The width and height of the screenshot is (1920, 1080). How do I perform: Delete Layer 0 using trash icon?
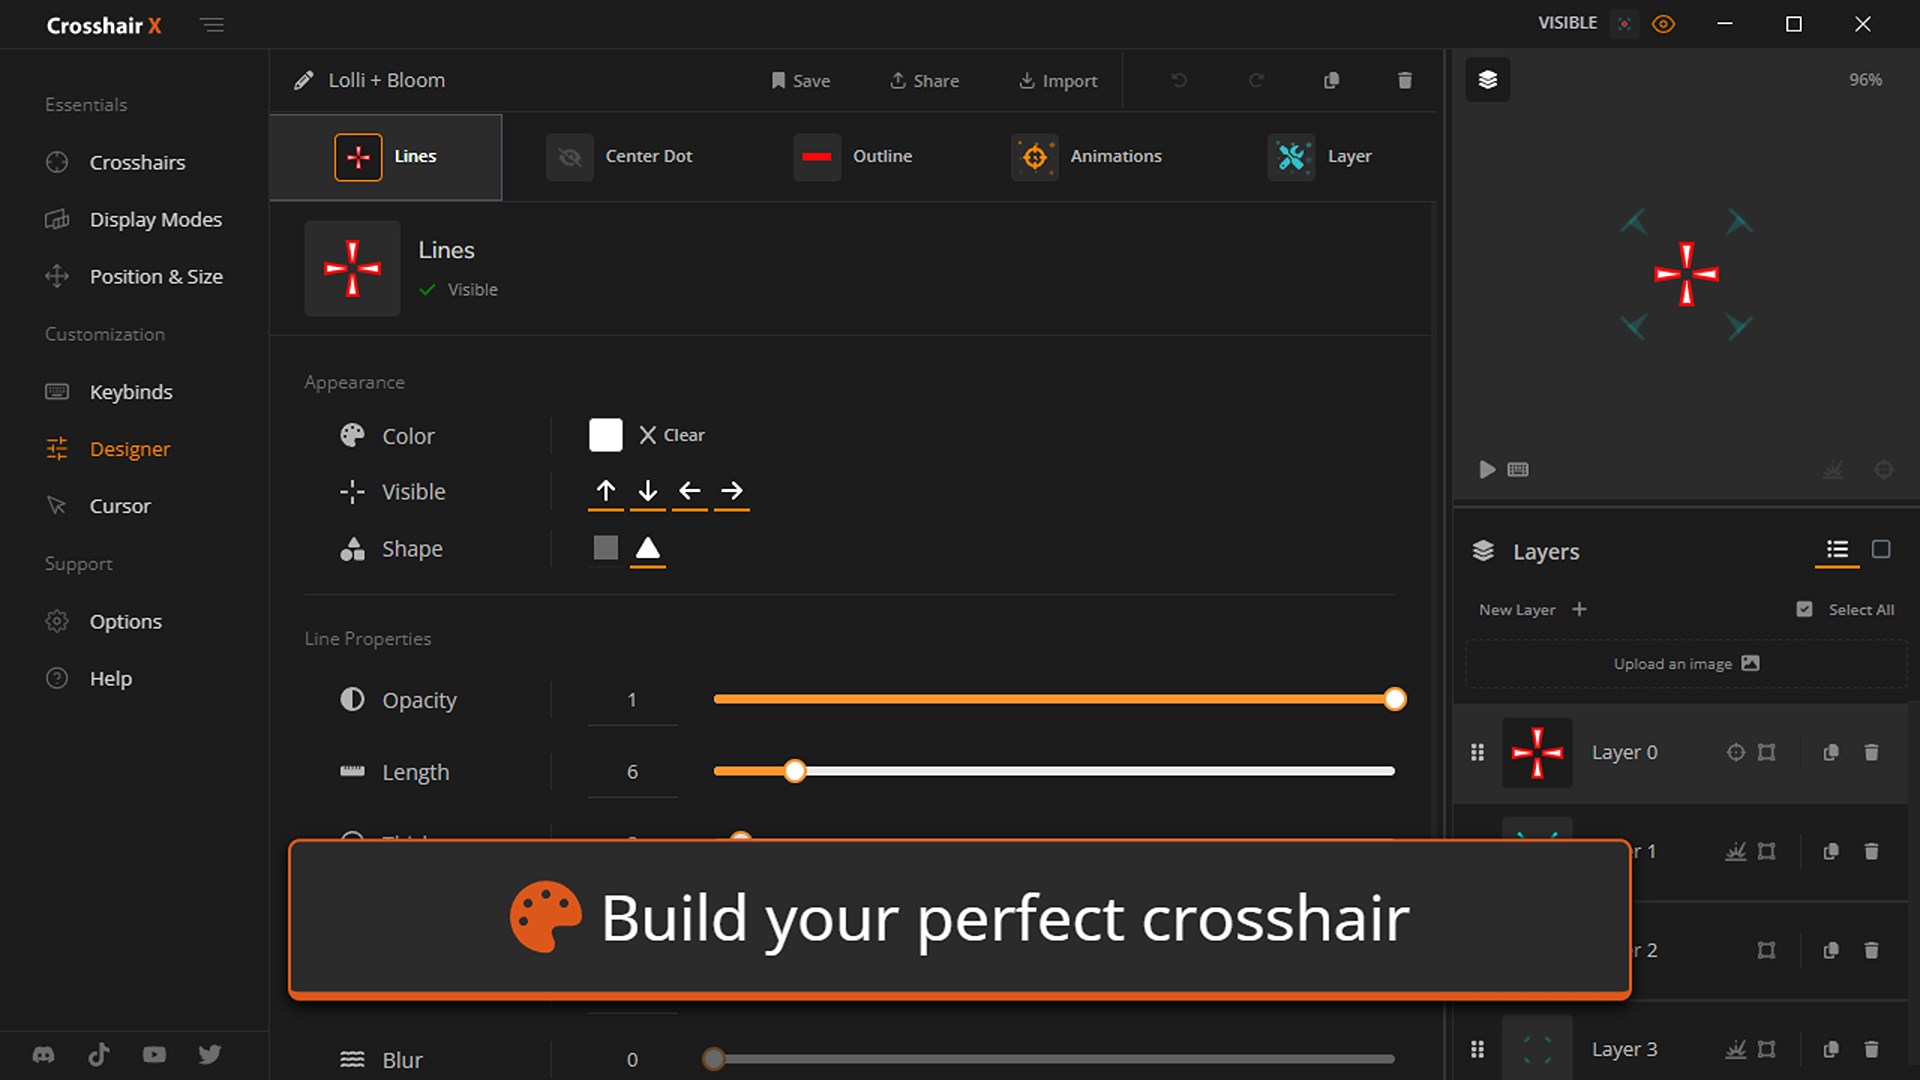tap(1871, 752)
